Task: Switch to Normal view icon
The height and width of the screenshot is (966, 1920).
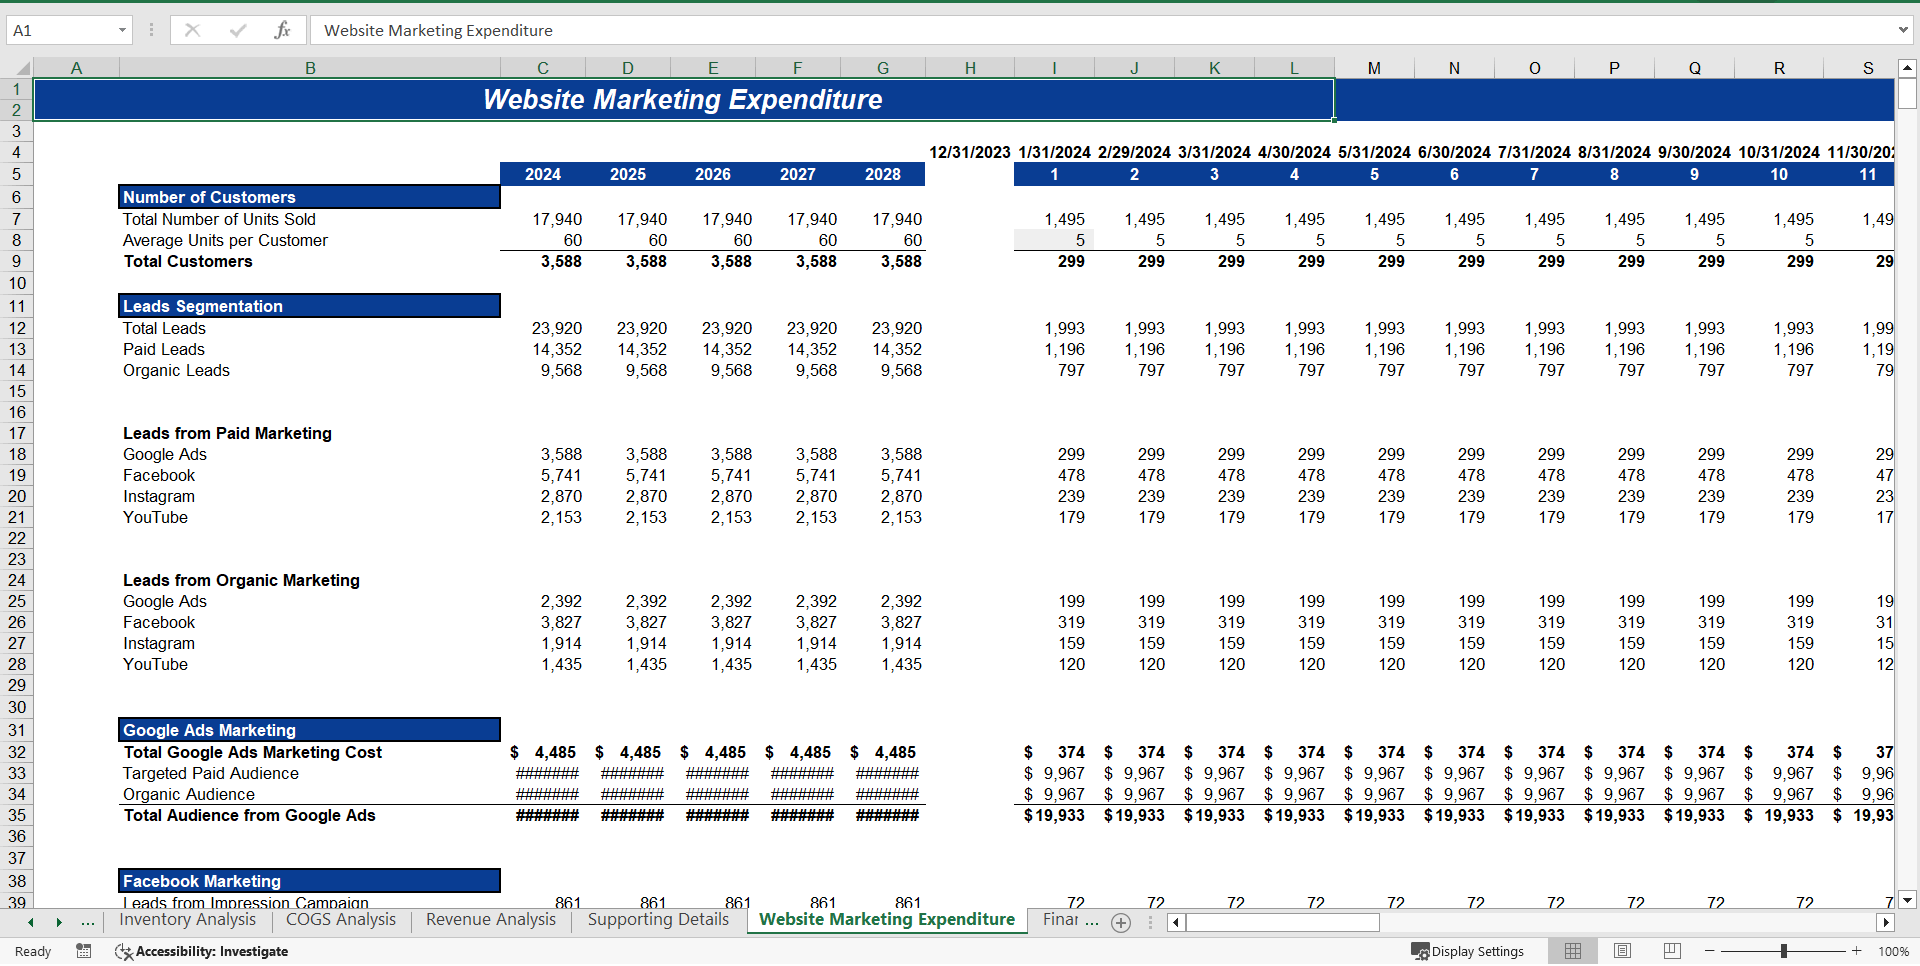Action: [1573, 951]
